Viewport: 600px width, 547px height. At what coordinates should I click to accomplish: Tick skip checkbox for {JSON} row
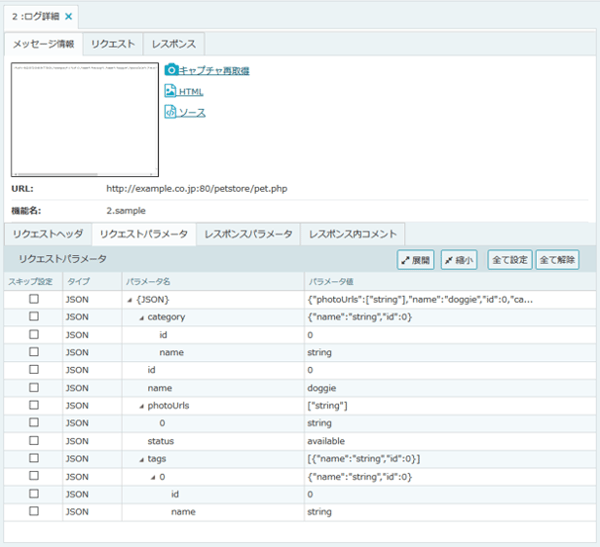coord(34,299)
